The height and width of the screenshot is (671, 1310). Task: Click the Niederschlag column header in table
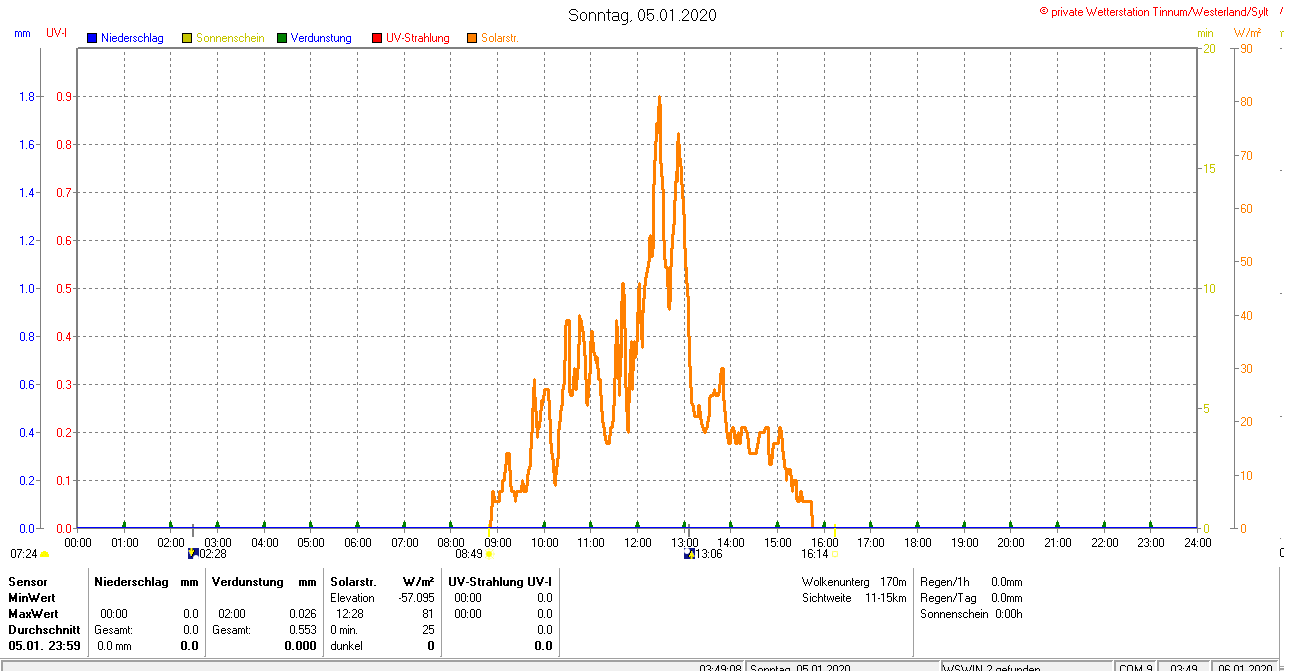point(130,582)
